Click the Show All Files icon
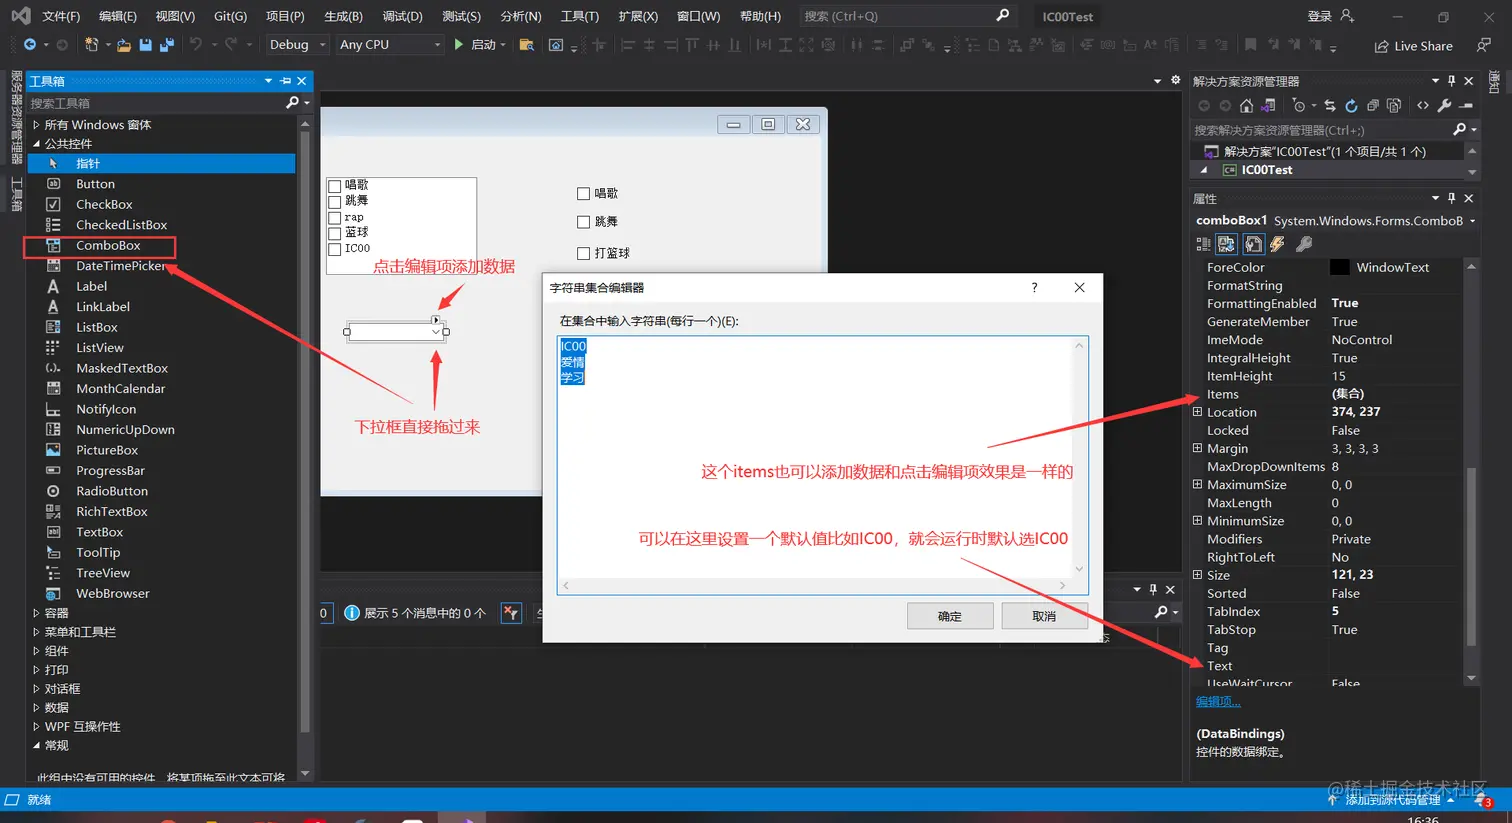1512x823 pixels. [x=1394, y=105]
